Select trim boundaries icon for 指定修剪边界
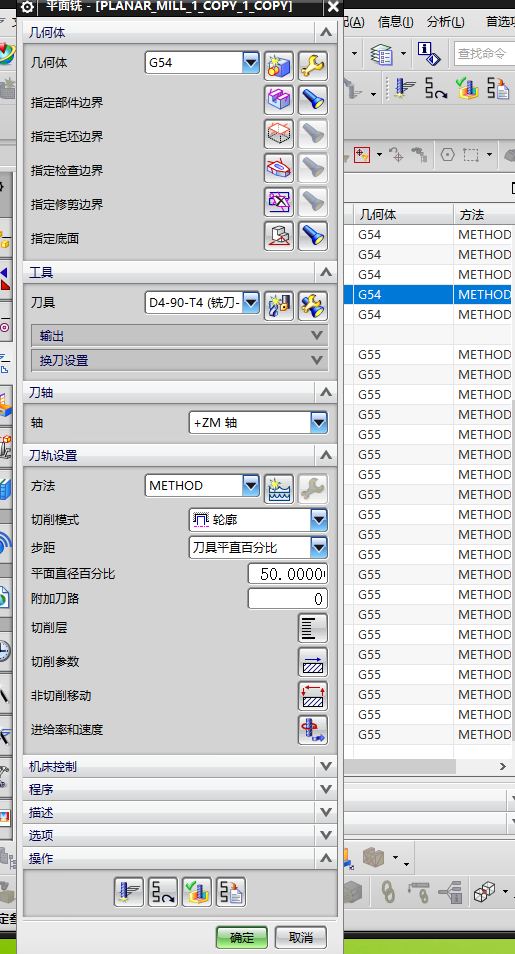Image resolution: width=515 pixels, height=954 pixels. [x=279, y=202]
